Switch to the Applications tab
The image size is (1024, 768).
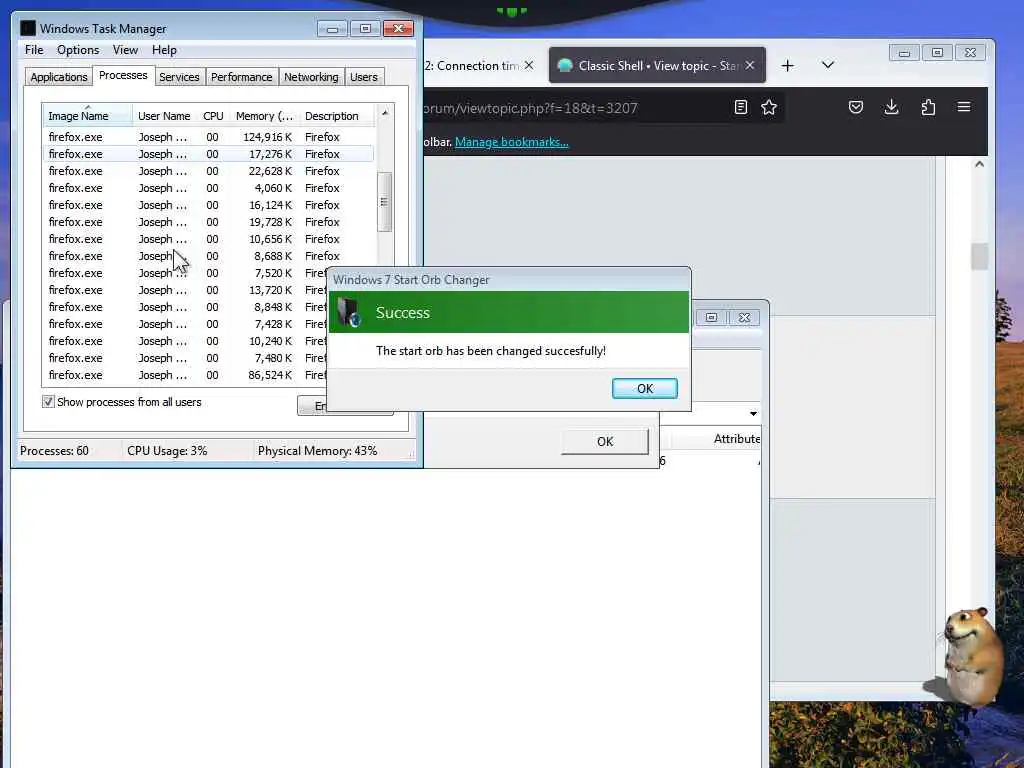tap(59, 77)
